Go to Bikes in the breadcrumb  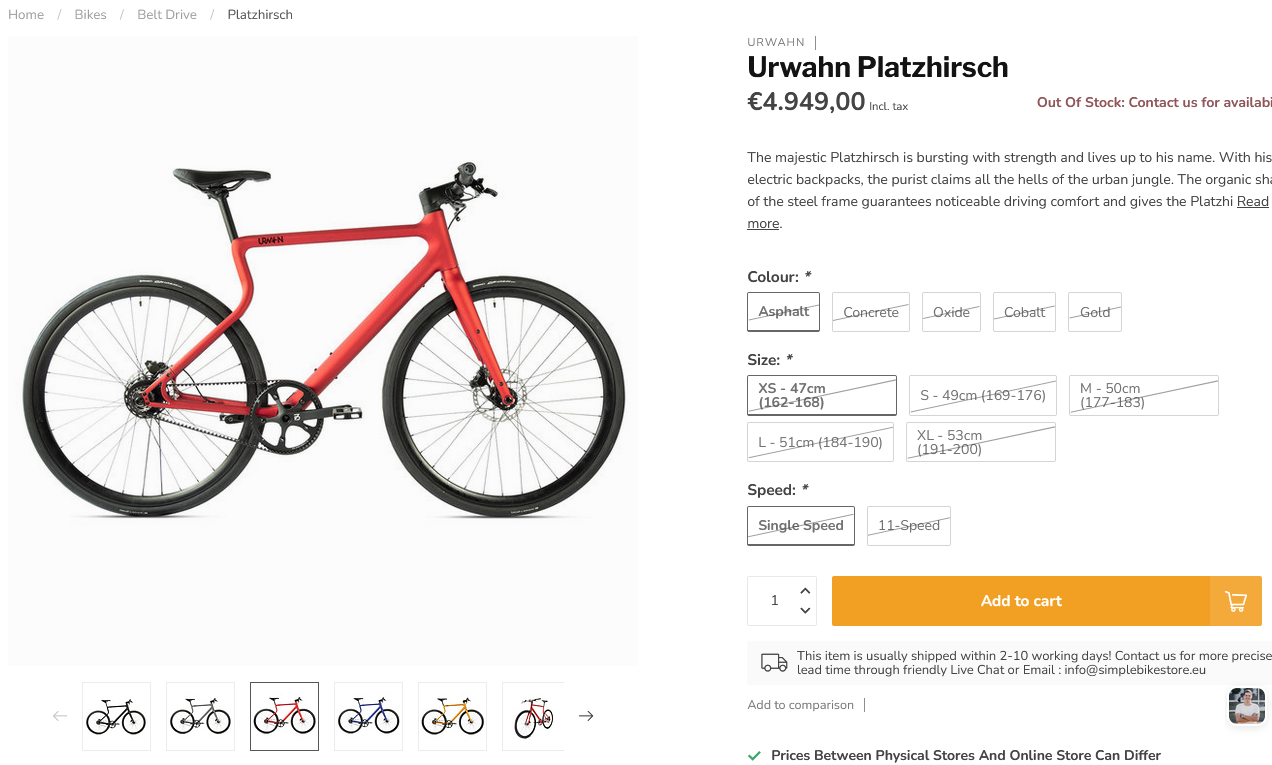90,15
